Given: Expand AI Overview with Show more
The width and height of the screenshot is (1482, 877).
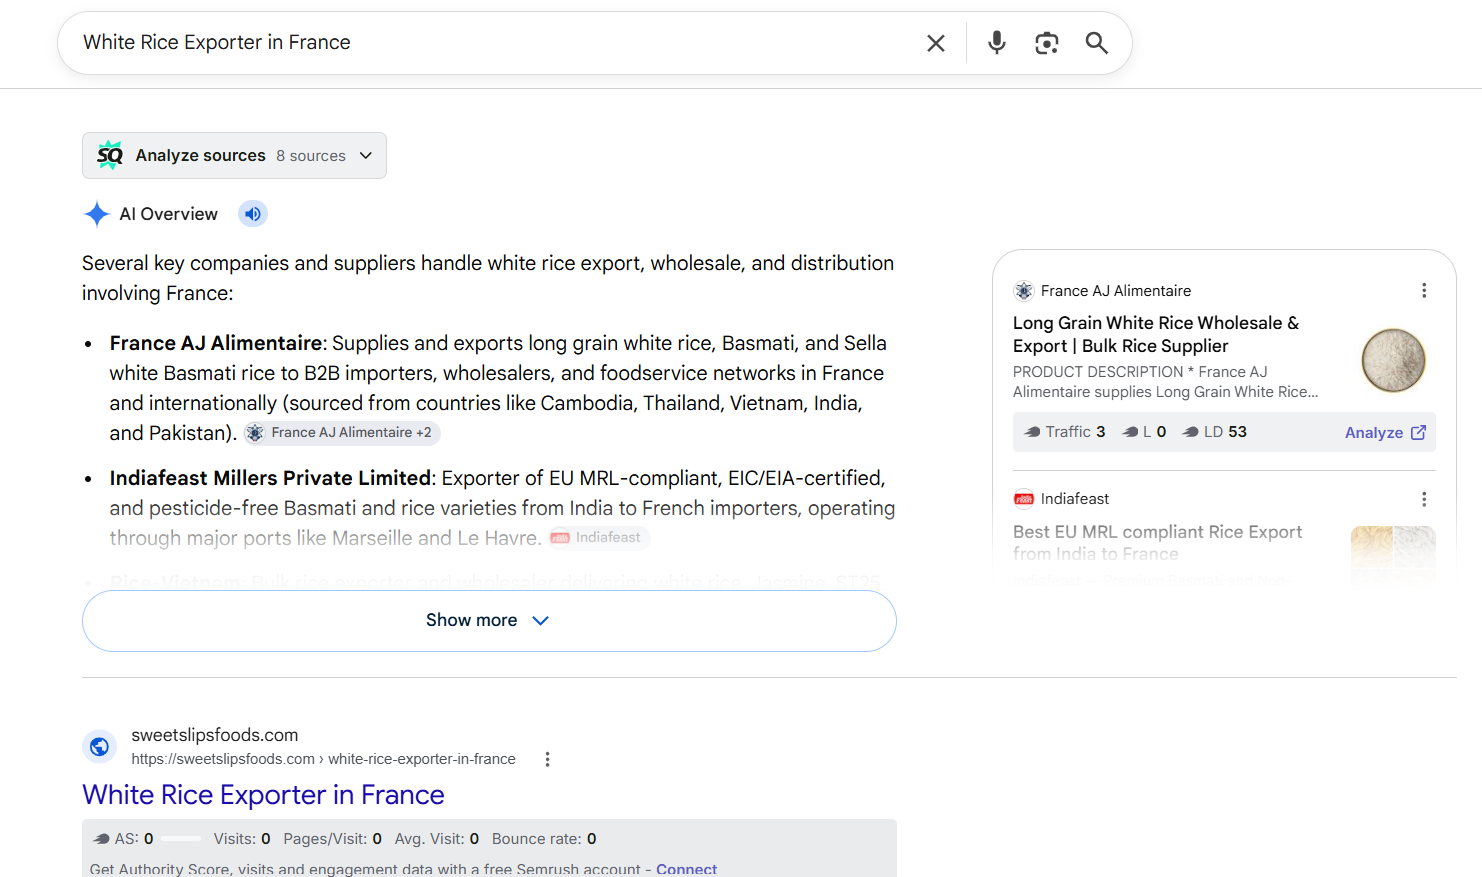Looking at the screenshot, I should (x=489, y=621).
